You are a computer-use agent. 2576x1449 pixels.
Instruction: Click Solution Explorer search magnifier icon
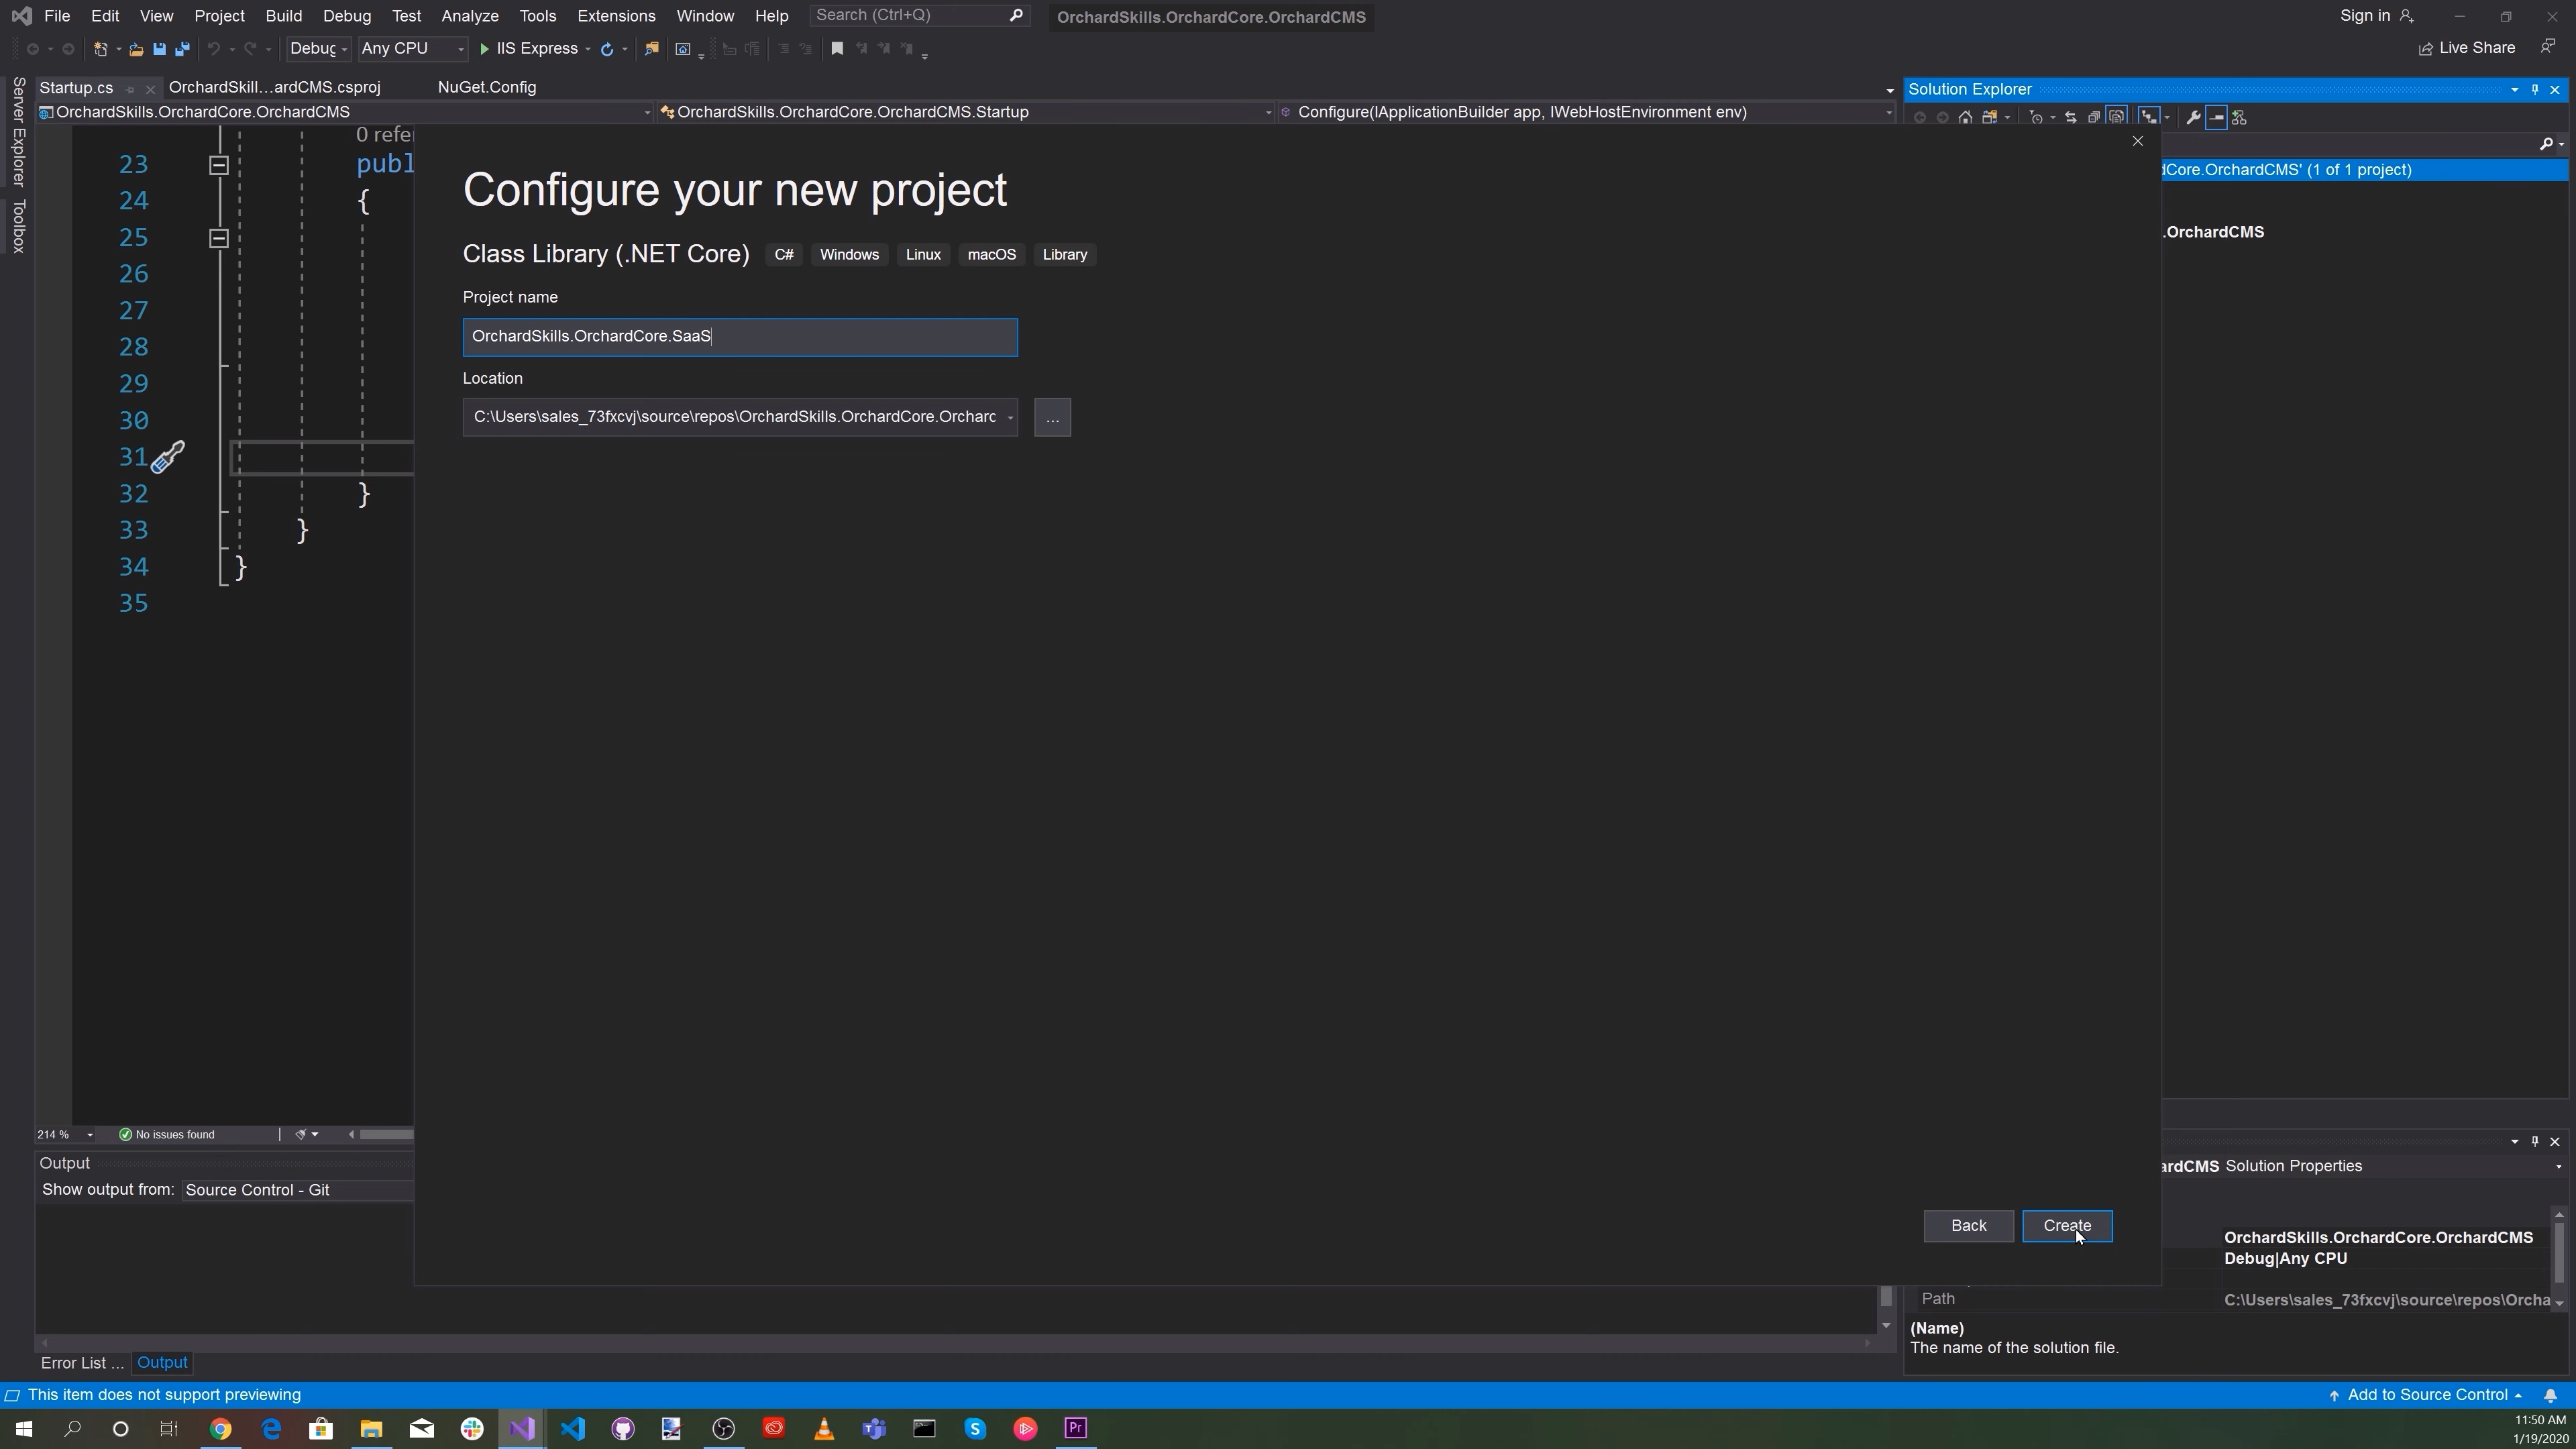2546,144
